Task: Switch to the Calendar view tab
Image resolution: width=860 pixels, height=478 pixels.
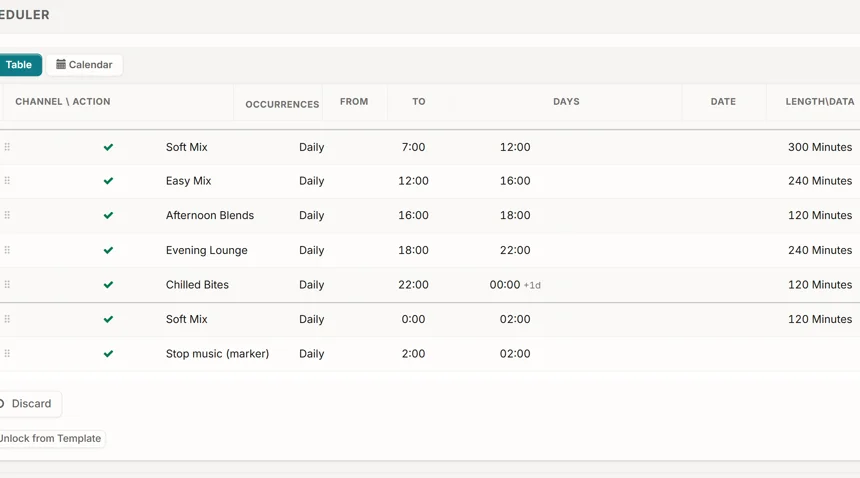Action: 84,65
